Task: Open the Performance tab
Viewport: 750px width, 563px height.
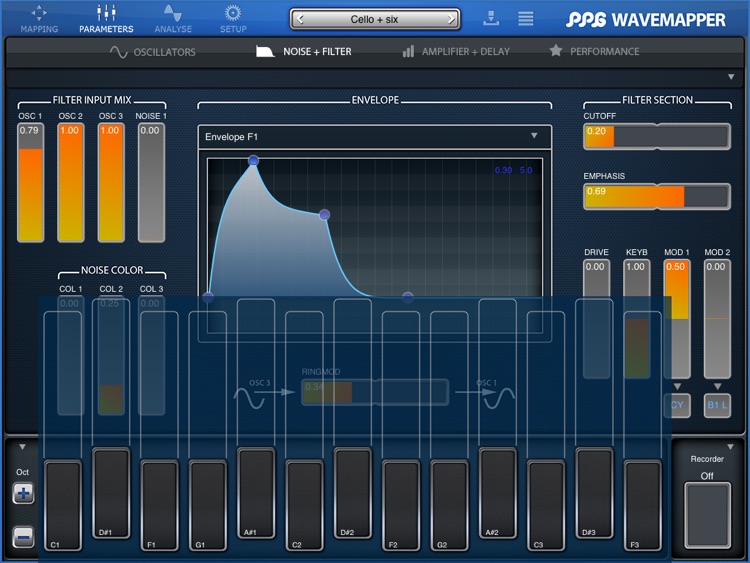Action: pyautogui.click(x=594, y=51)
